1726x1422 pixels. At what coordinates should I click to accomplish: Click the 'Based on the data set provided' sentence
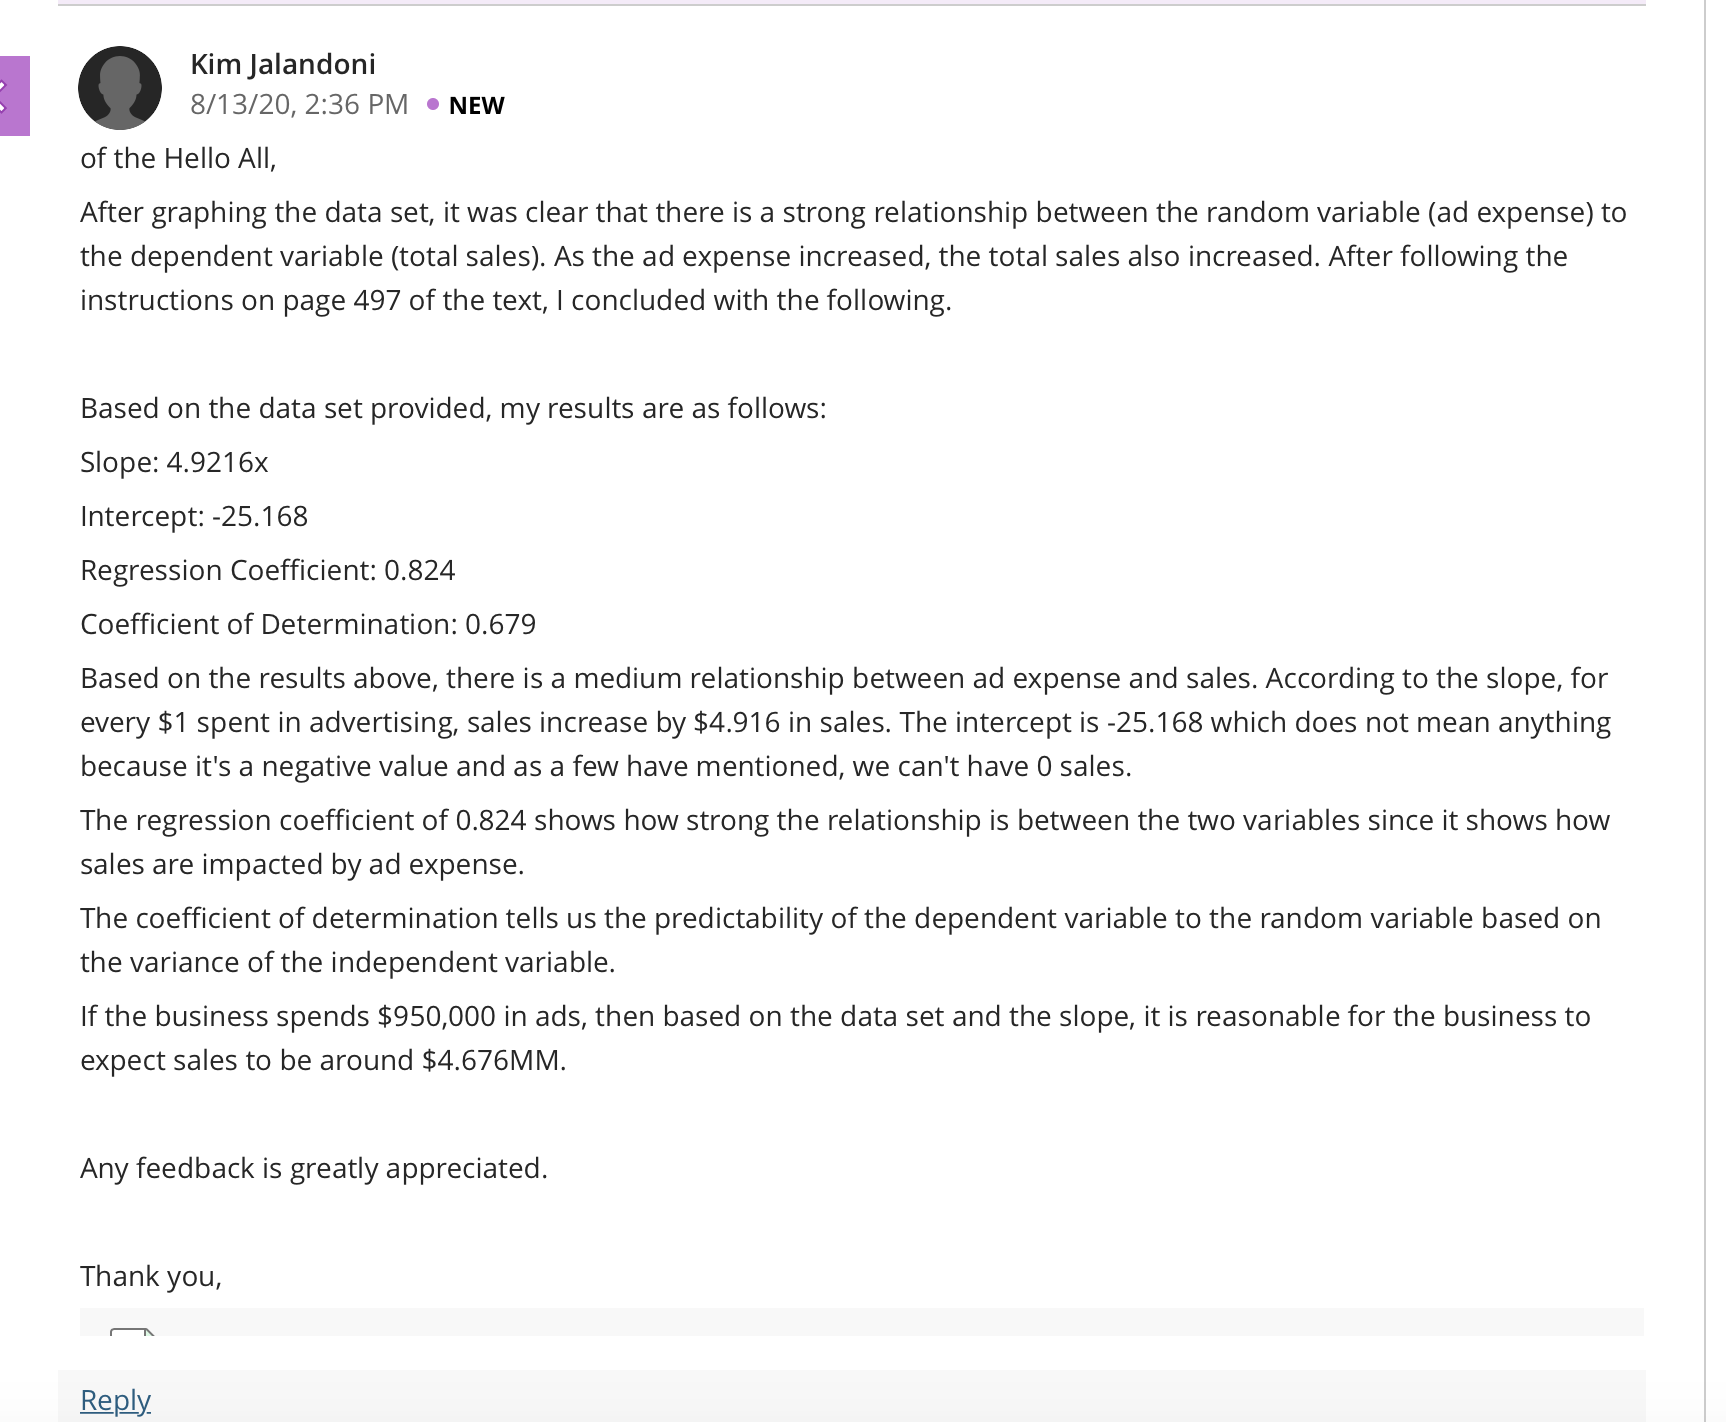click(453, 408)
